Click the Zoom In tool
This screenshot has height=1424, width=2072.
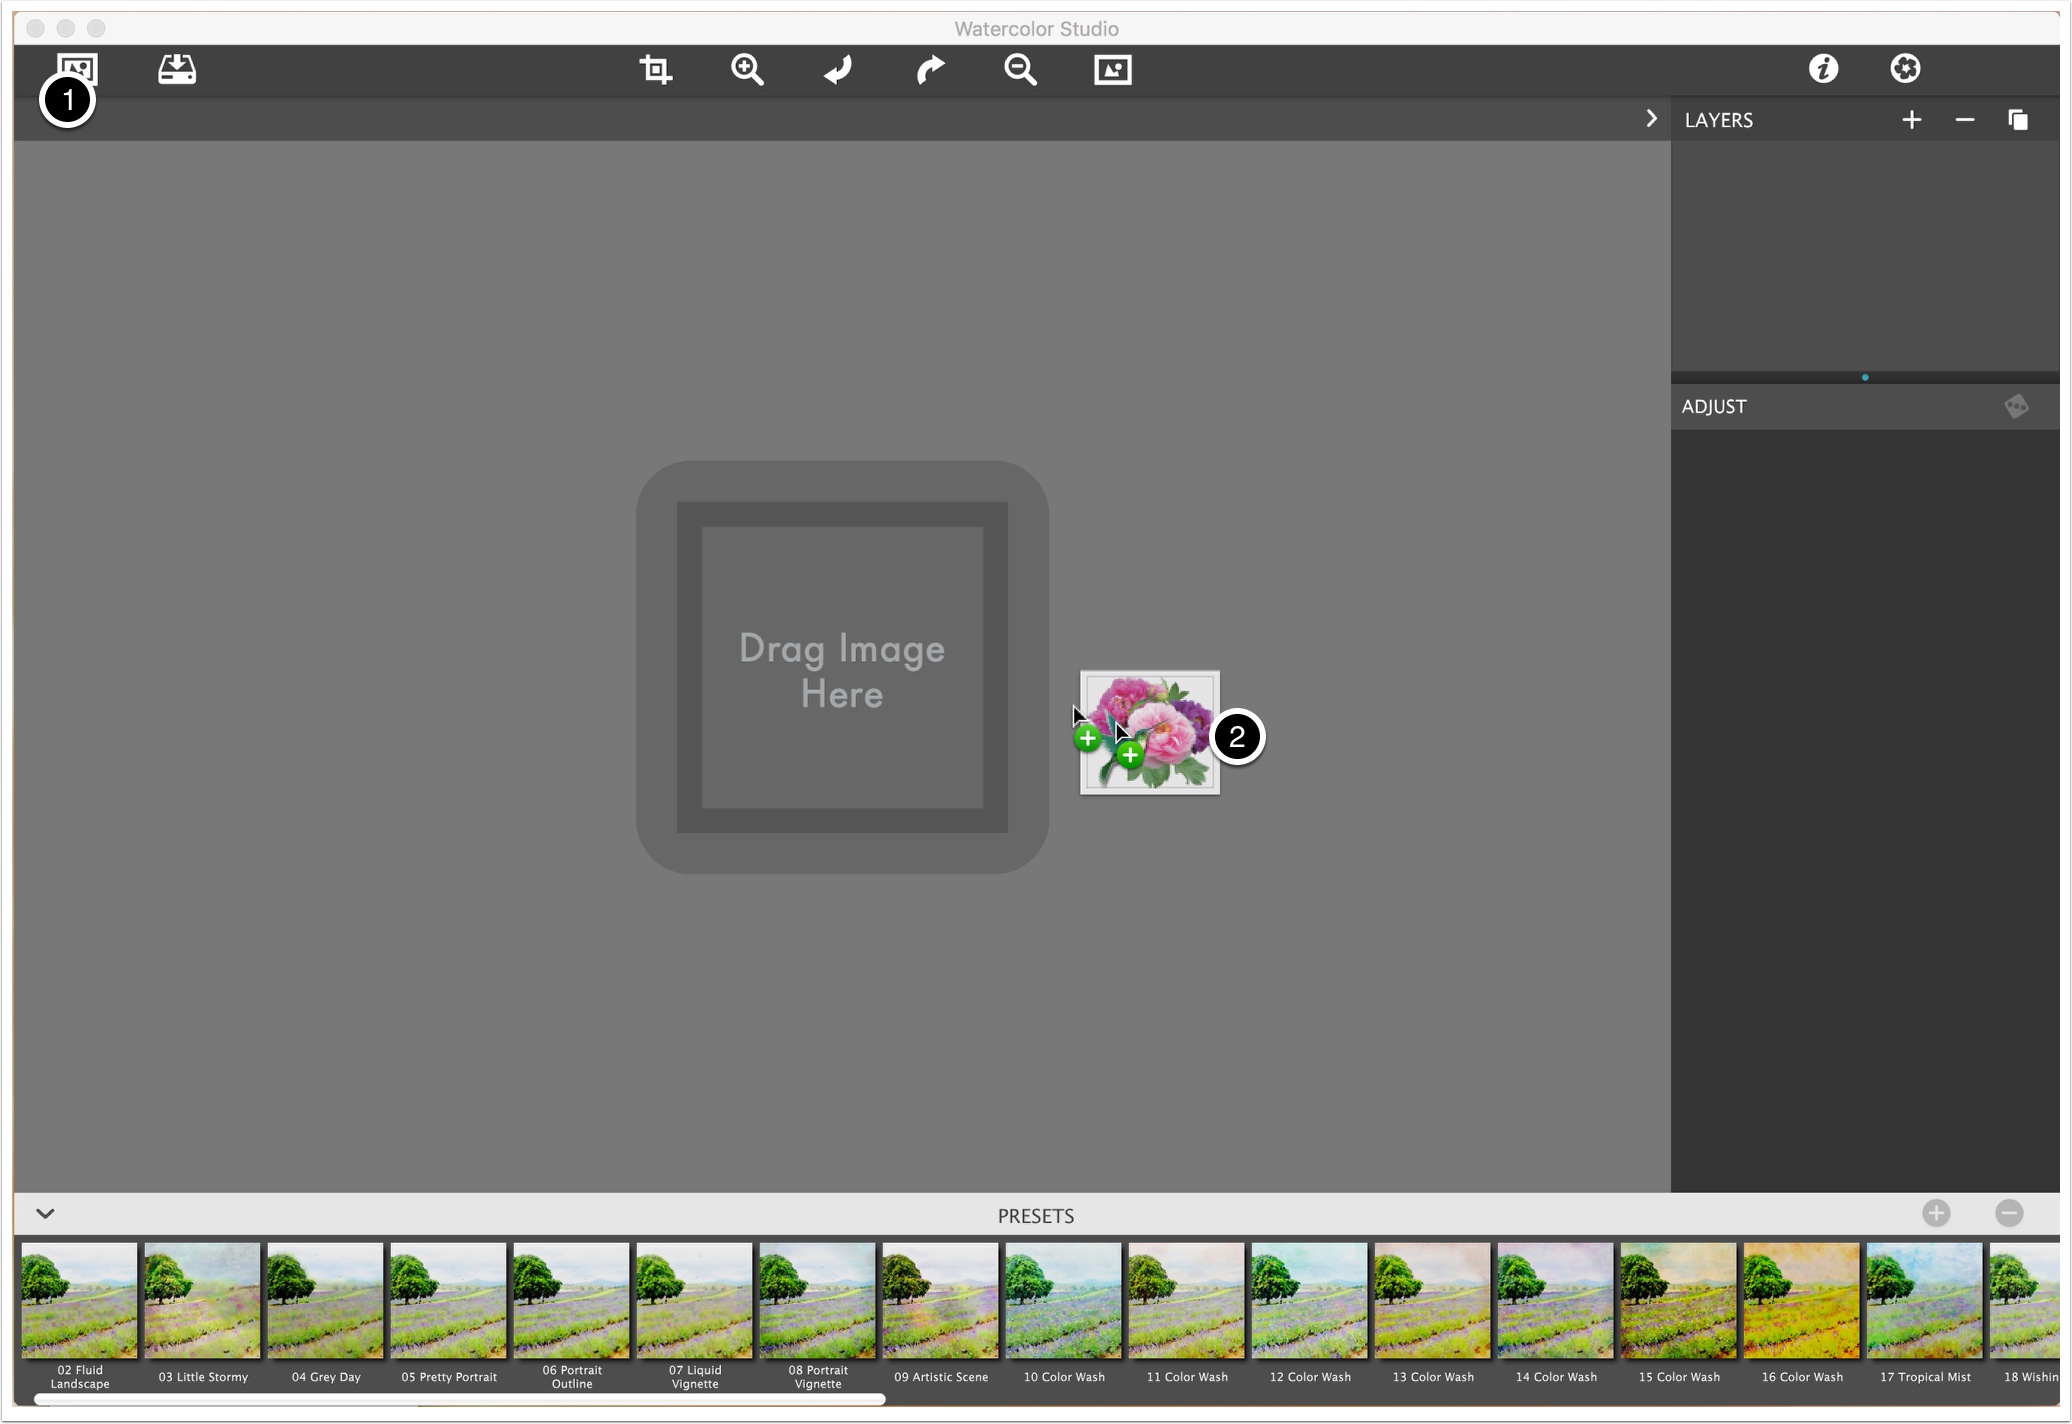click(x=748, y=69)
